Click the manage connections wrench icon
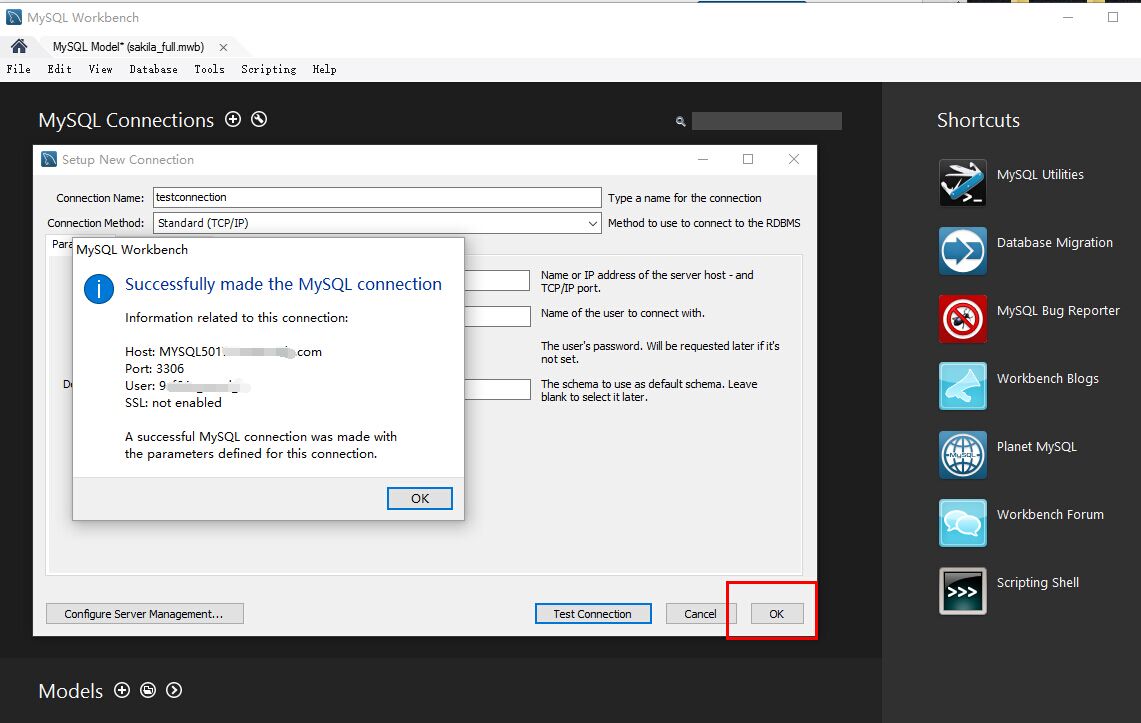 [259, 119]
